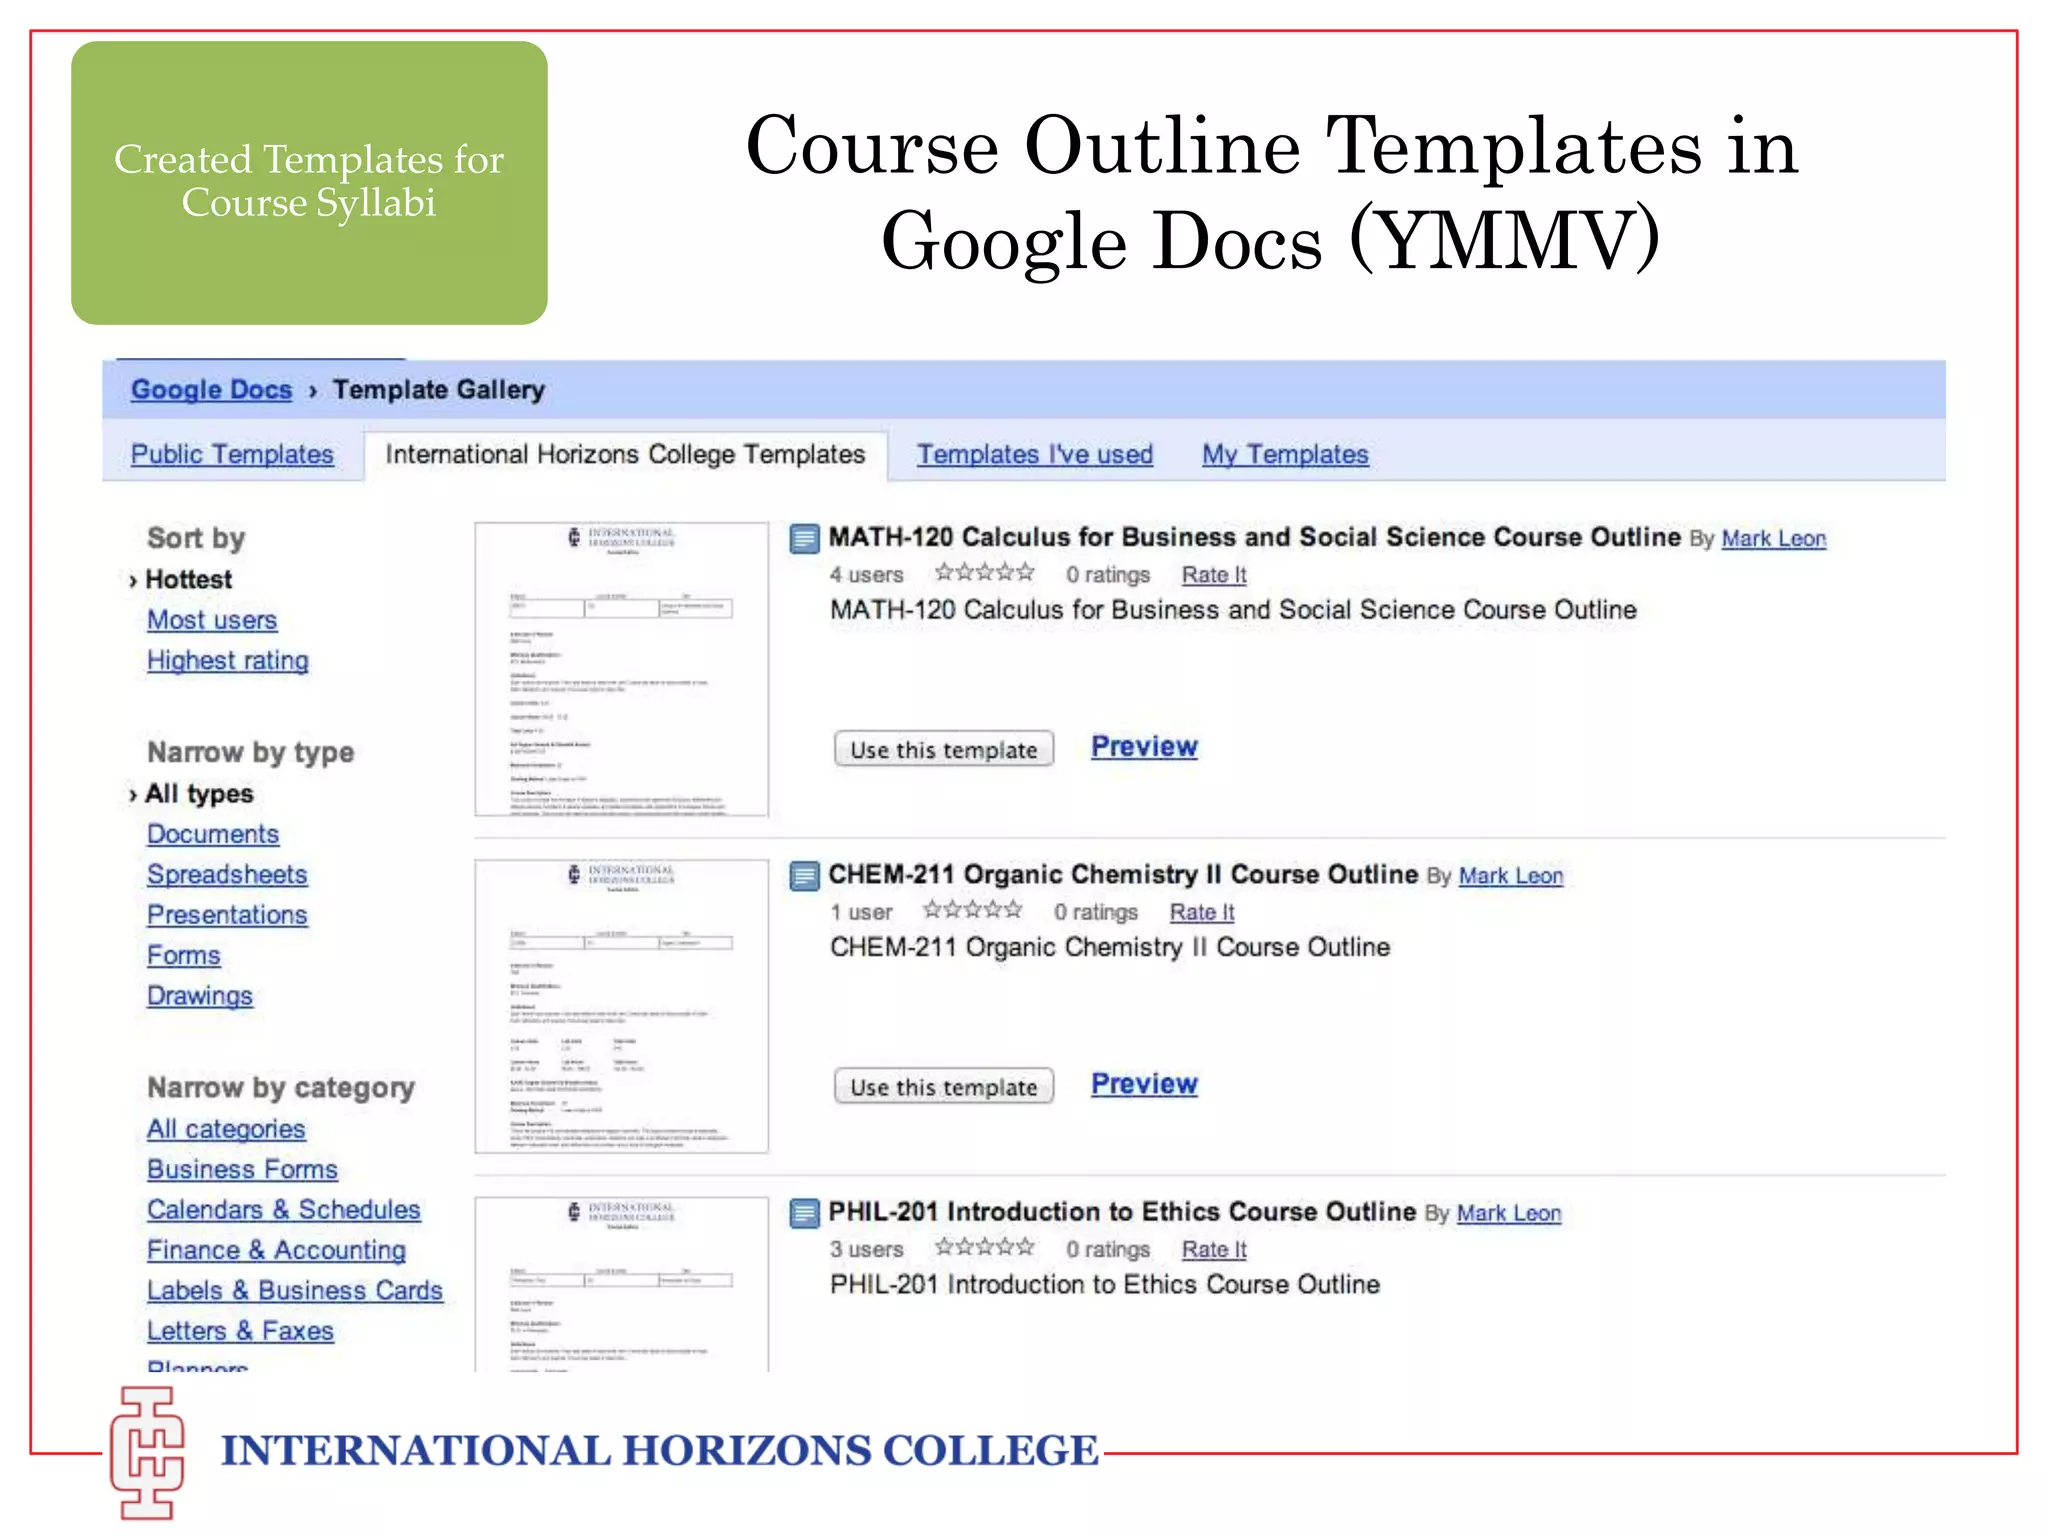The image size is (2048, 1536).
Task: Click the MATH-120 Calculus Course Outline title
Action: (x=1254, y=538)
